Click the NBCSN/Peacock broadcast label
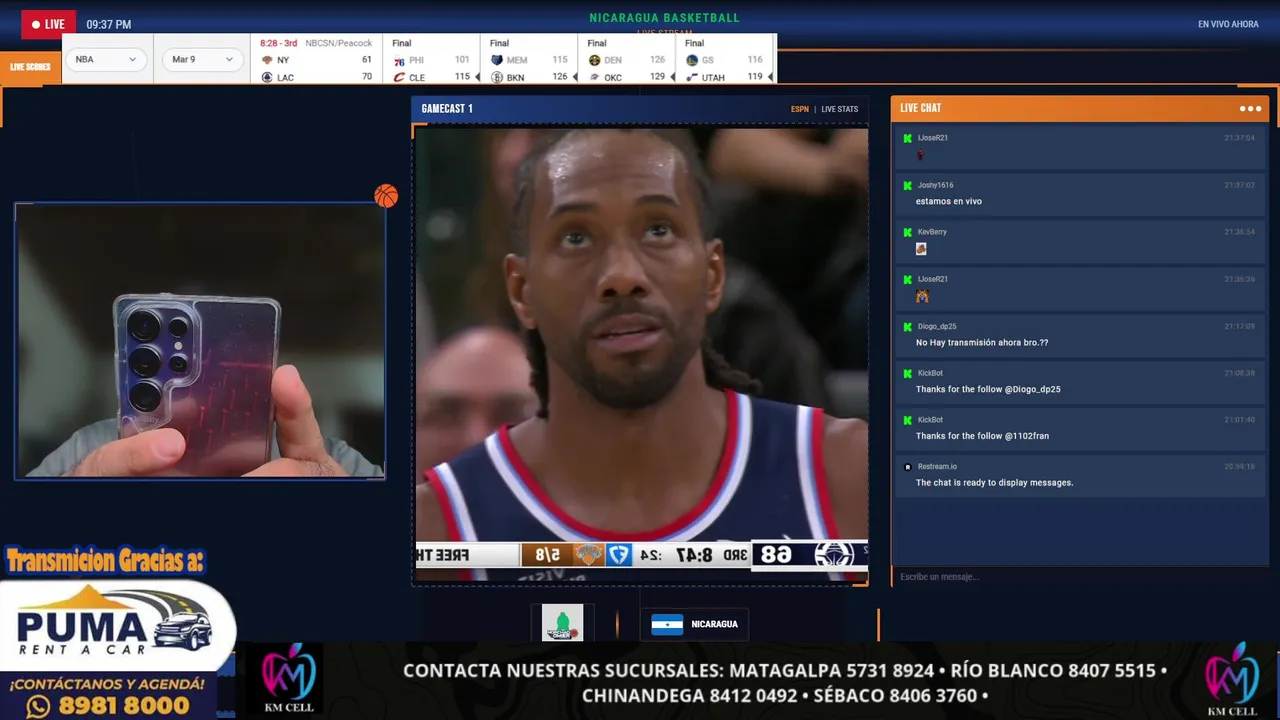Image resolution: width=1280 pixels, height=720 pixels. (339, 43)
